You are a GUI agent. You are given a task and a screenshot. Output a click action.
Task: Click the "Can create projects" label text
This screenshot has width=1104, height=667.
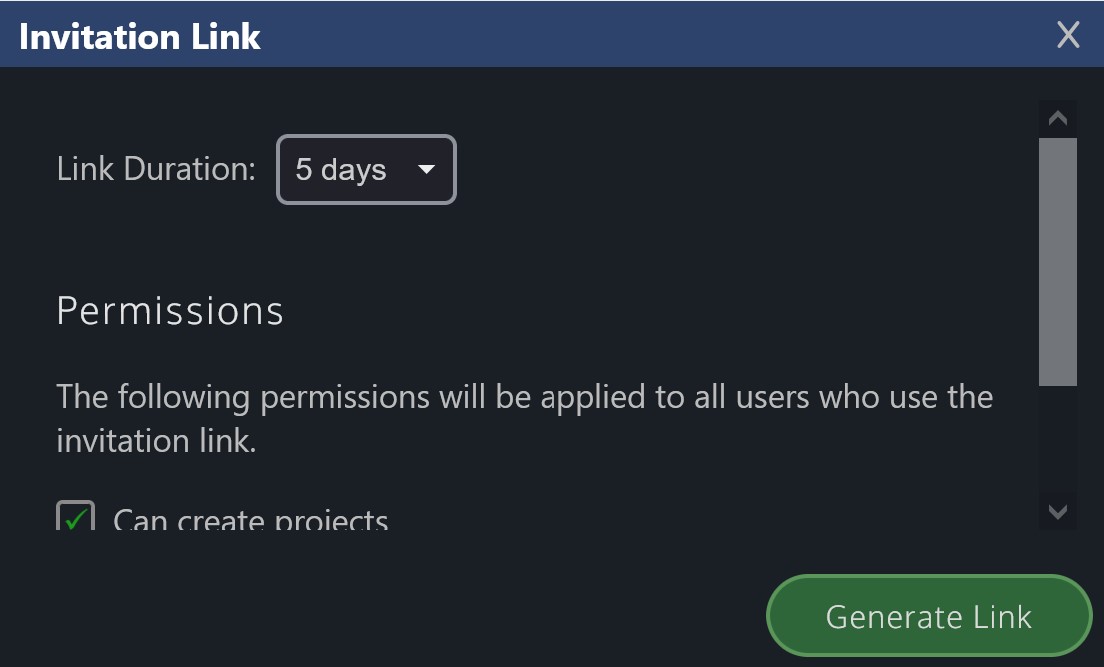pos(250,520)
